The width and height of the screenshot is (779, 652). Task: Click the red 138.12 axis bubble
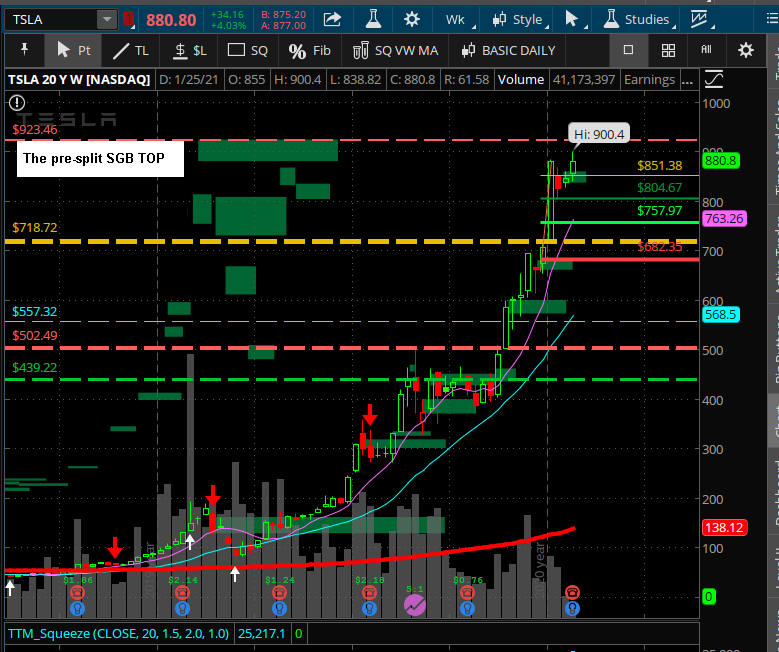click(x=724, y=527)
